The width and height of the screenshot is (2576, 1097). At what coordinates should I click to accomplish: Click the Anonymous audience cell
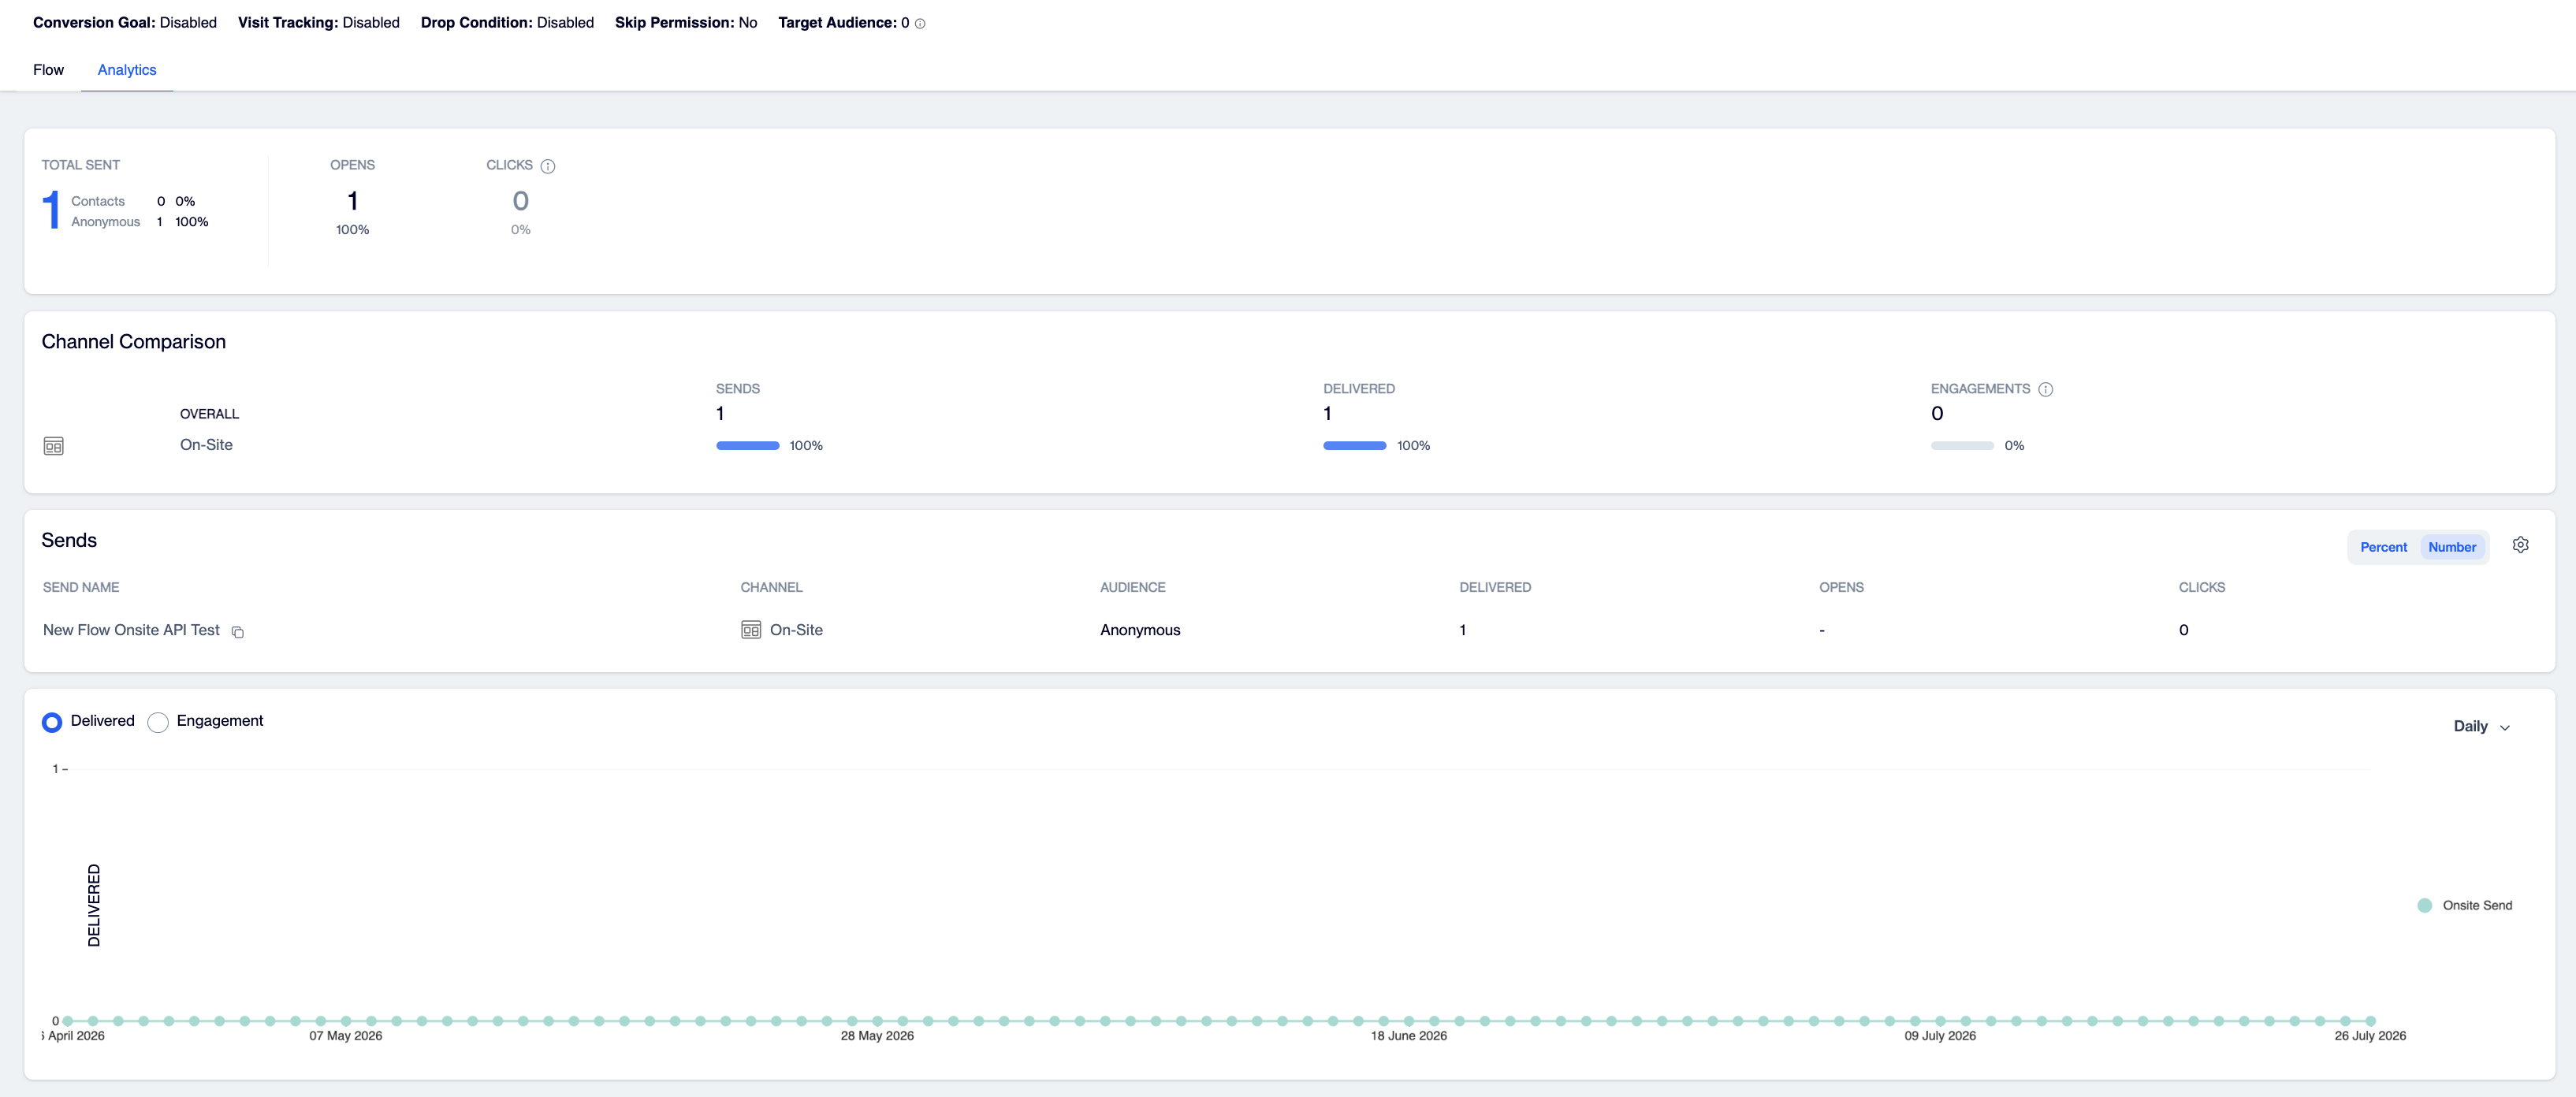[x=1140, y=630]
